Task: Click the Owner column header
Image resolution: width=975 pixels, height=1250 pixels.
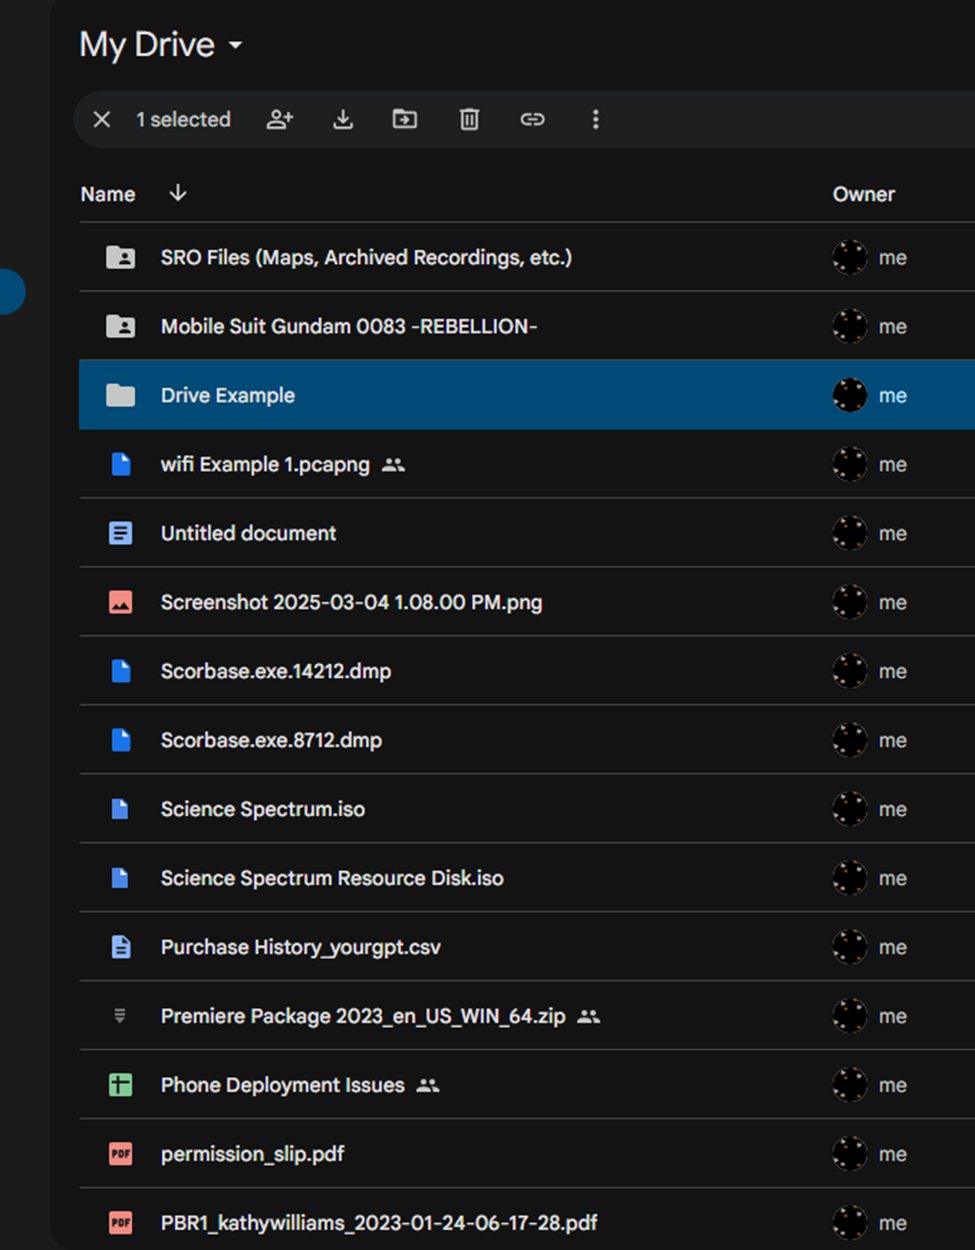Action: [x=864, y=194]
